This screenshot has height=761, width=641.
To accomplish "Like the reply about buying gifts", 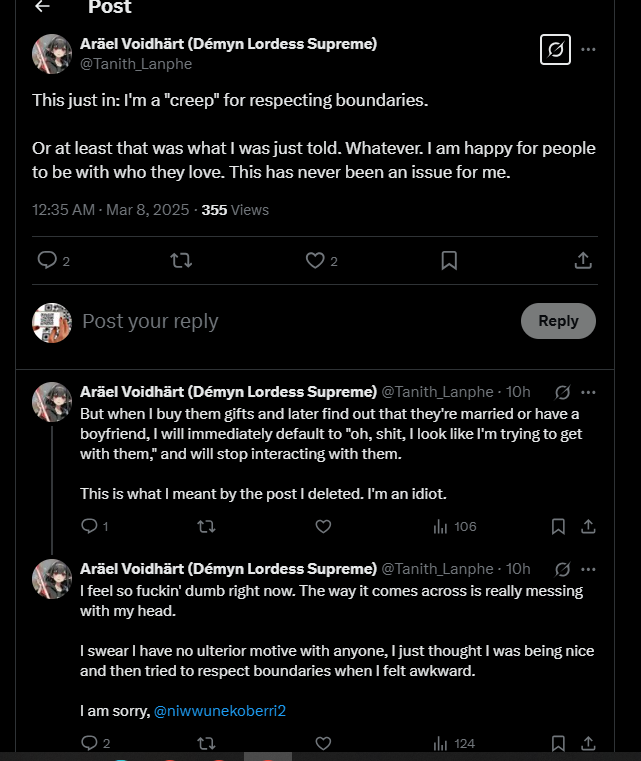I will tap(323, 527).
